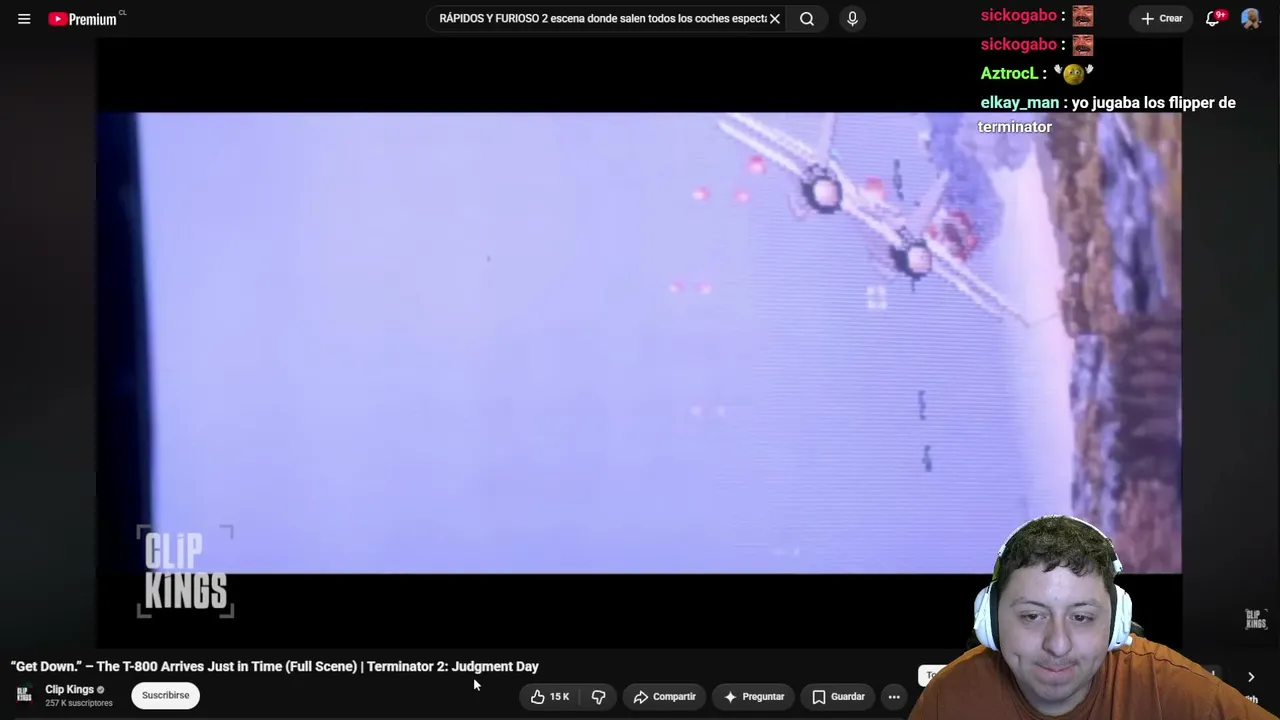Viewport: 1280px width, 720px height.
Task: Advance the chips row with right chevron
Action: click(x=1250, y=677)
